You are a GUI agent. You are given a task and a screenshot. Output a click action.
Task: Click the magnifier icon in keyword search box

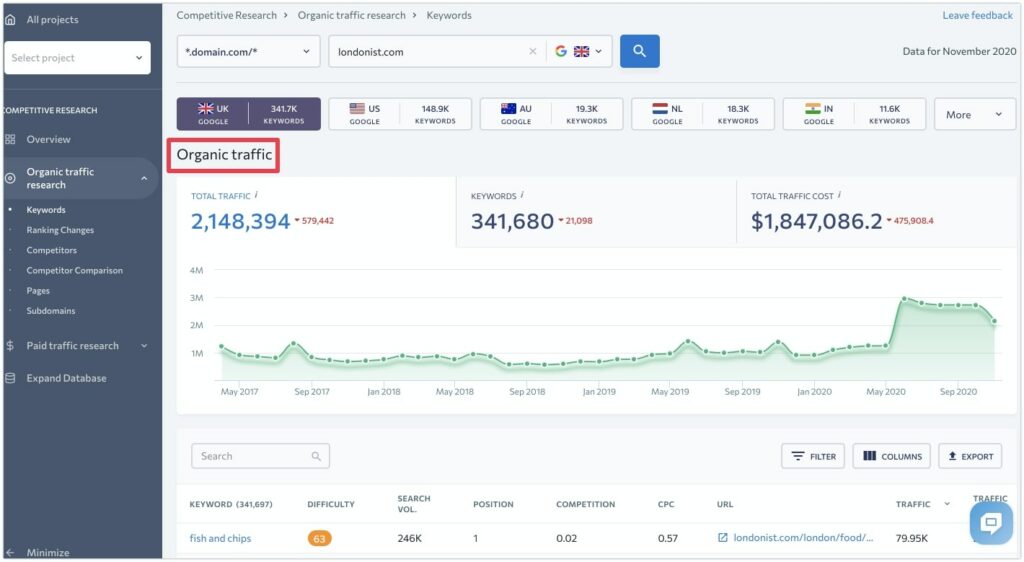pos(316,456)
